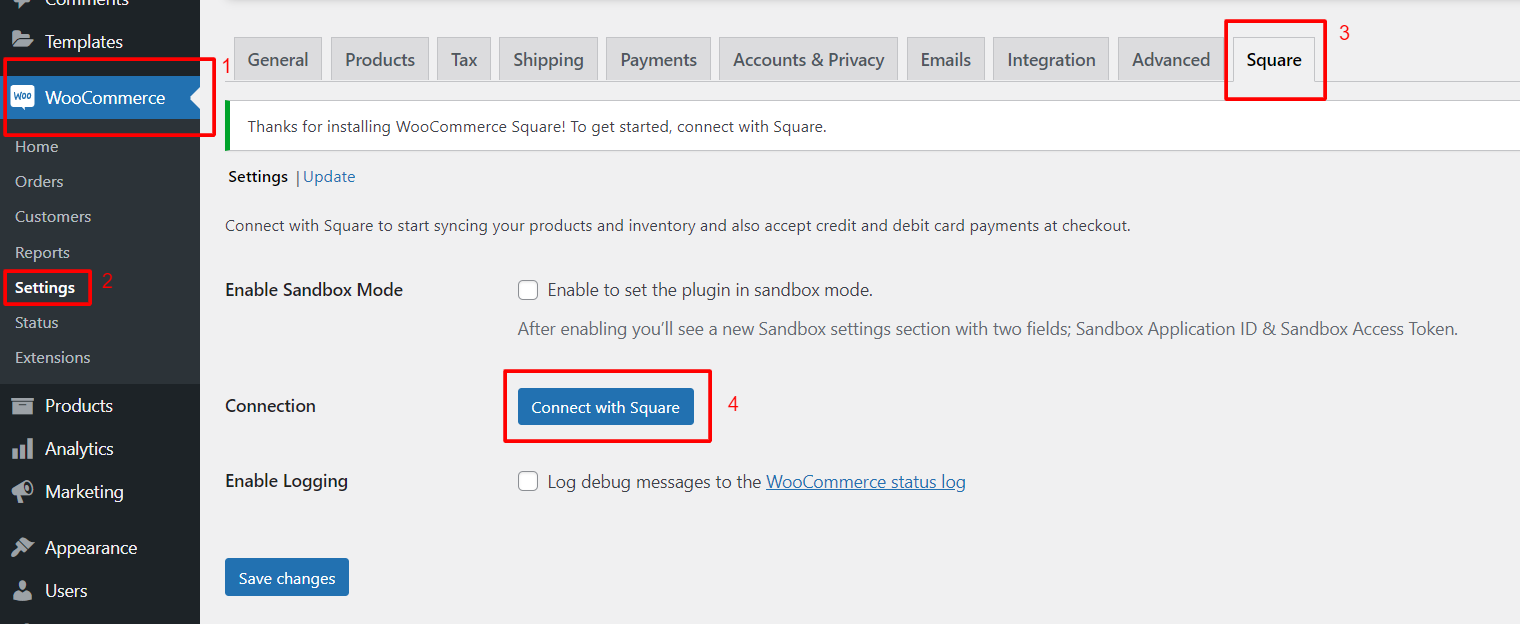
Task: Click the 'Enable Sandbox Mode' setting label
Action: coord(314,290)
